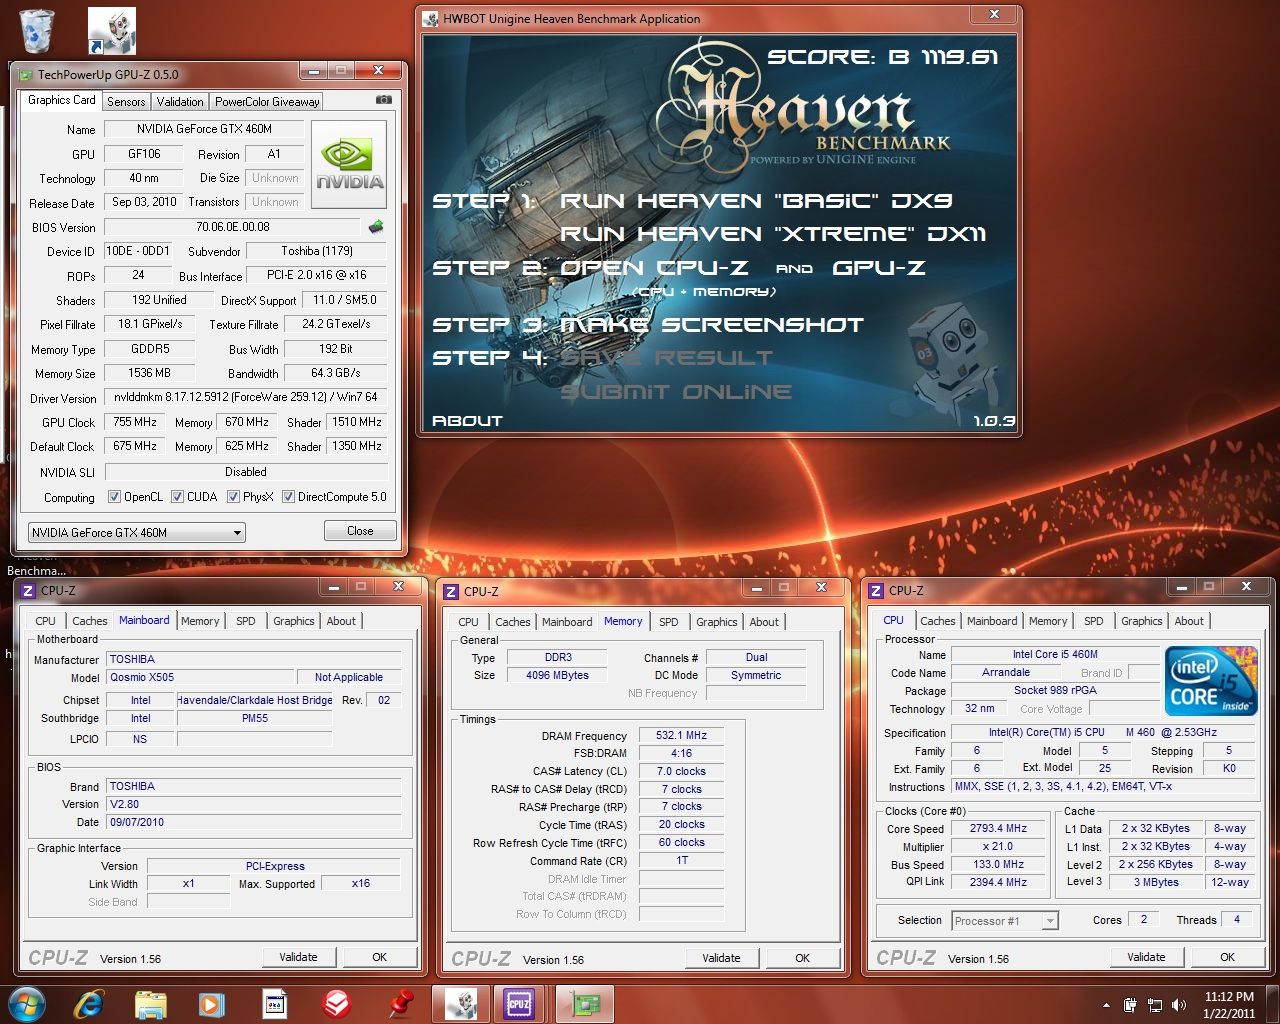Click MAKE SCREENSHOT in the Heaven window
Screen dimensions: 1280x1024
711,325
